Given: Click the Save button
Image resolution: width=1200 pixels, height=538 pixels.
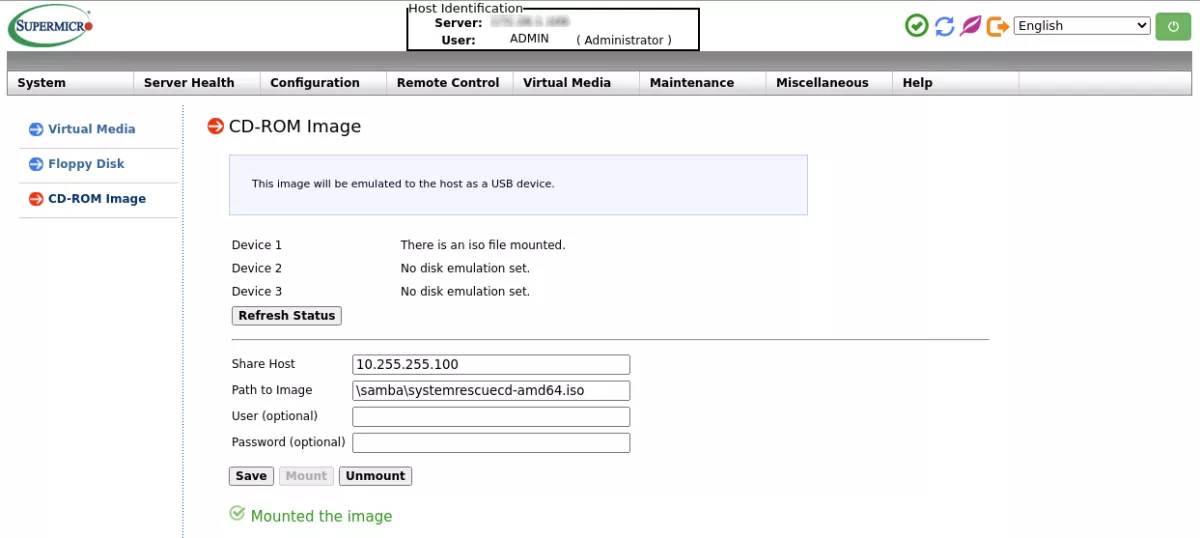Looking at the screenshot, I should pyautogui.click(x=251, y=476).
